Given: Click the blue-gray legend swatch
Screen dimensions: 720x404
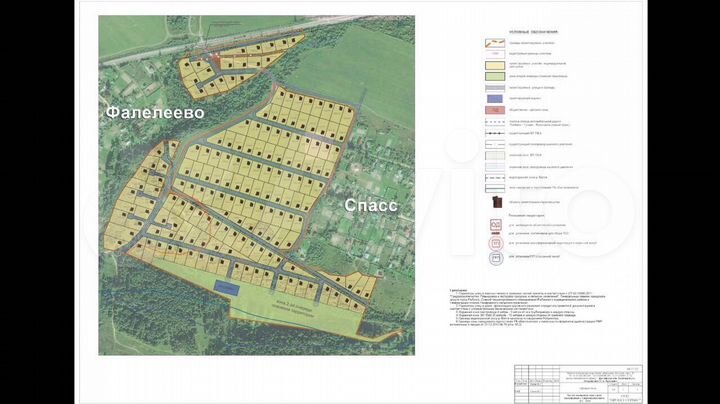Looking at the screenshot, I should tap(494, 98).
